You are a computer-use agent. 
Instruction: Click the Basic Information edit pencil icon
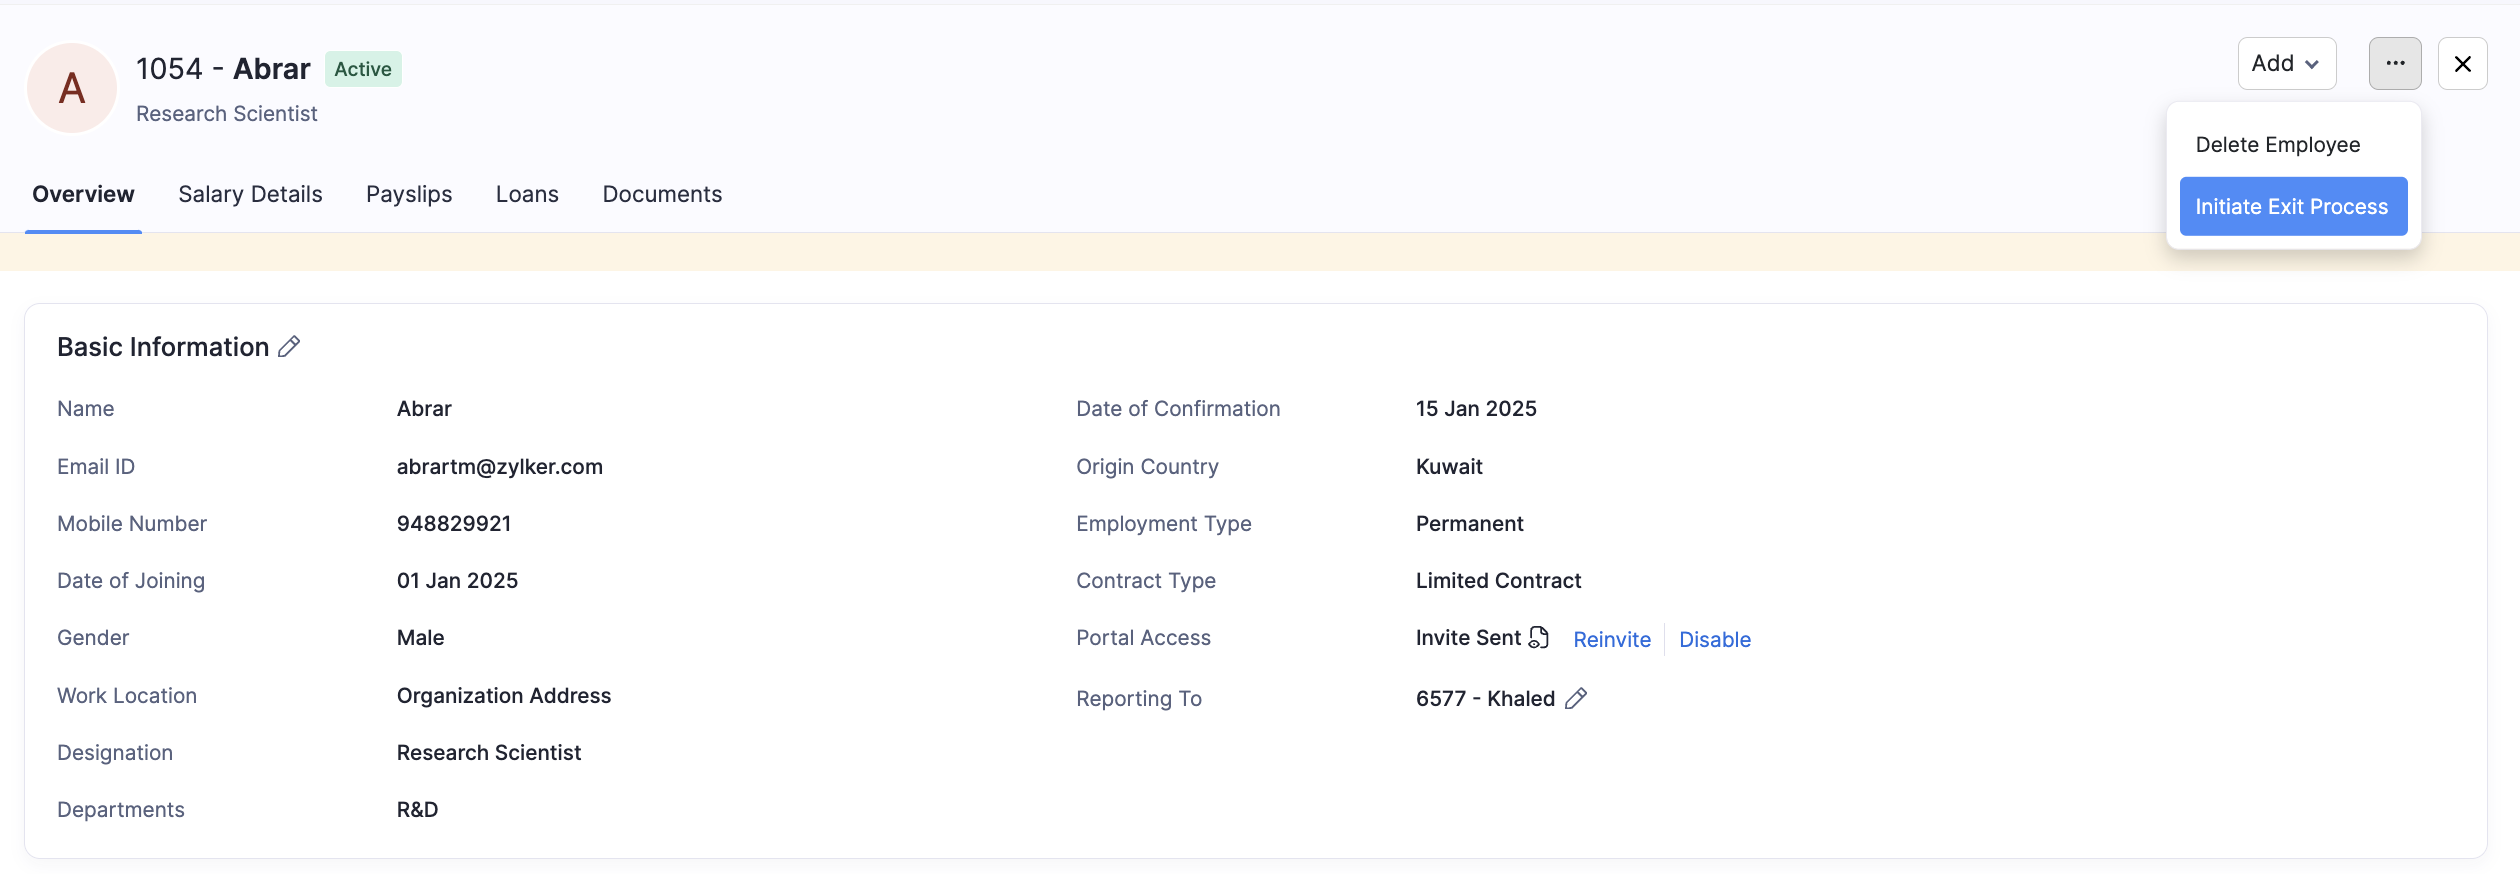coord(289,347)
